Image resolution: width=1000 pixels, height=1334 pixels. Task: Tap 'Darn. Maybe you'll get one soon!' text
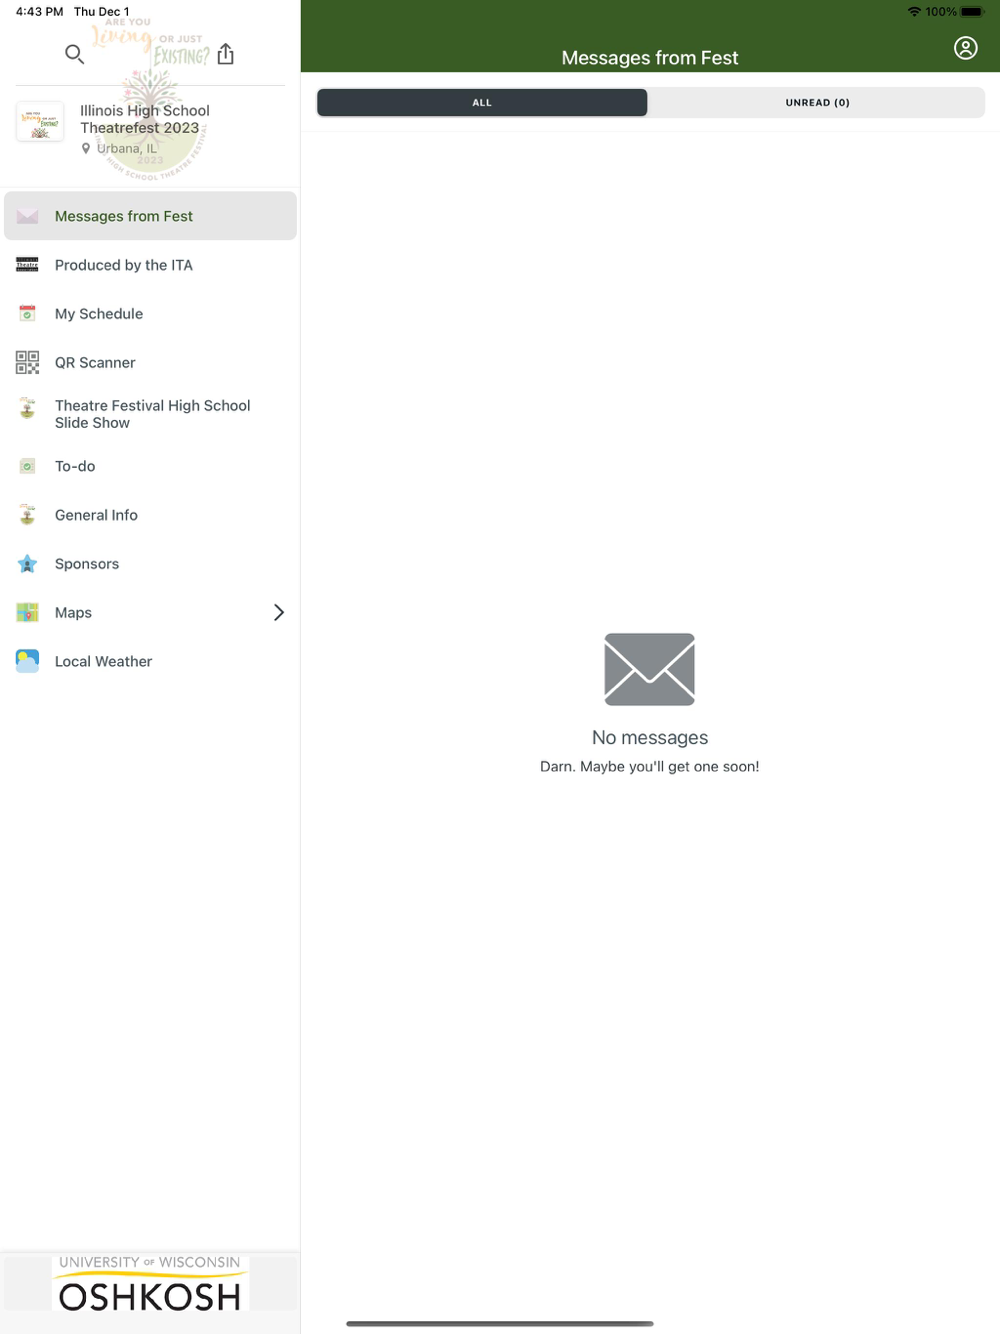(x=650, y=766)
